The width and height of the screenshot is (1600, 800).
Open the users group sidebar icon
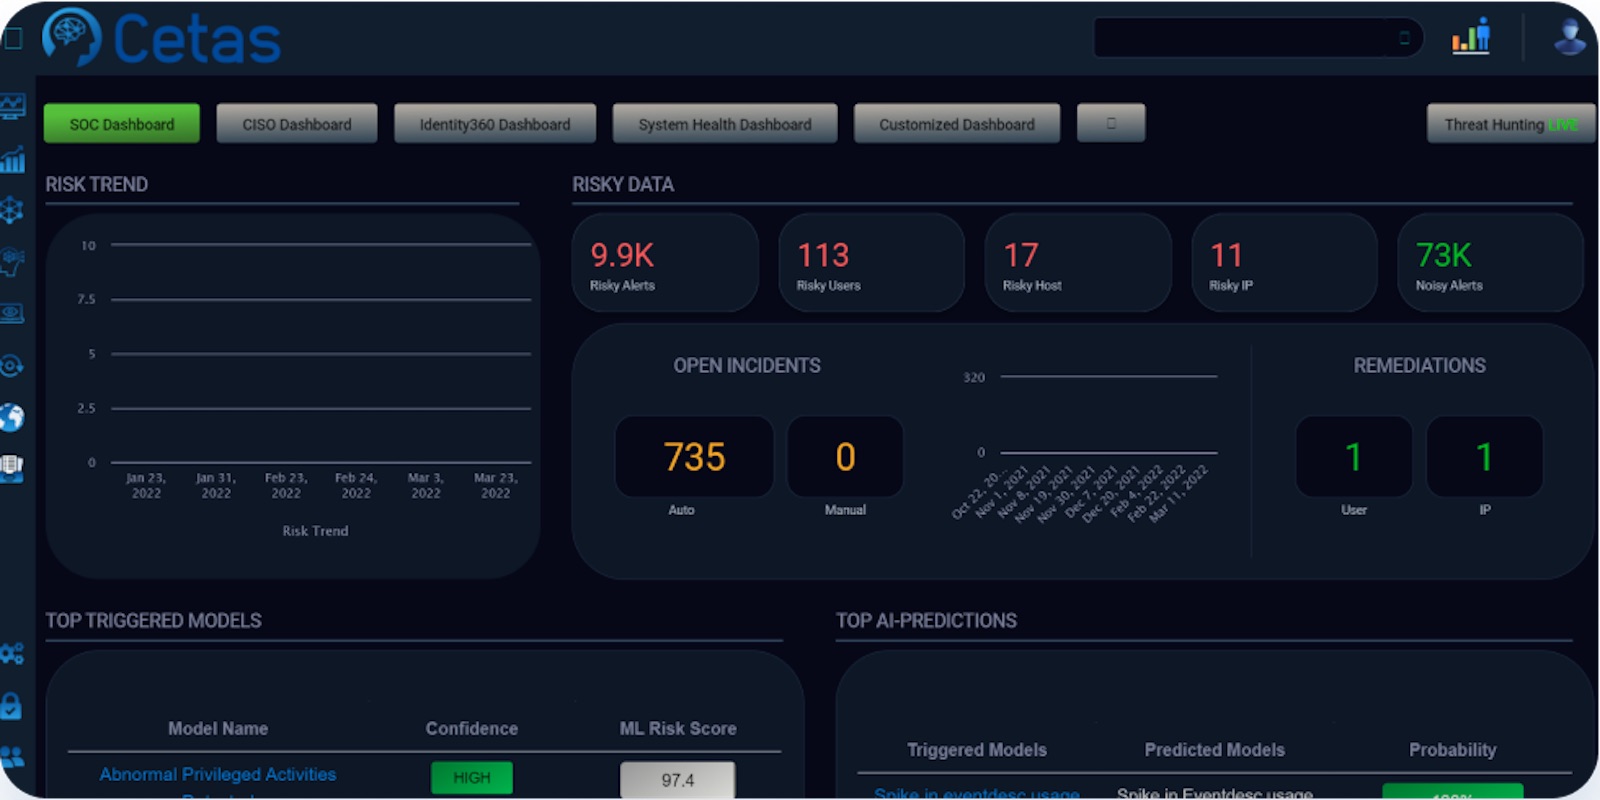point(12,757)
